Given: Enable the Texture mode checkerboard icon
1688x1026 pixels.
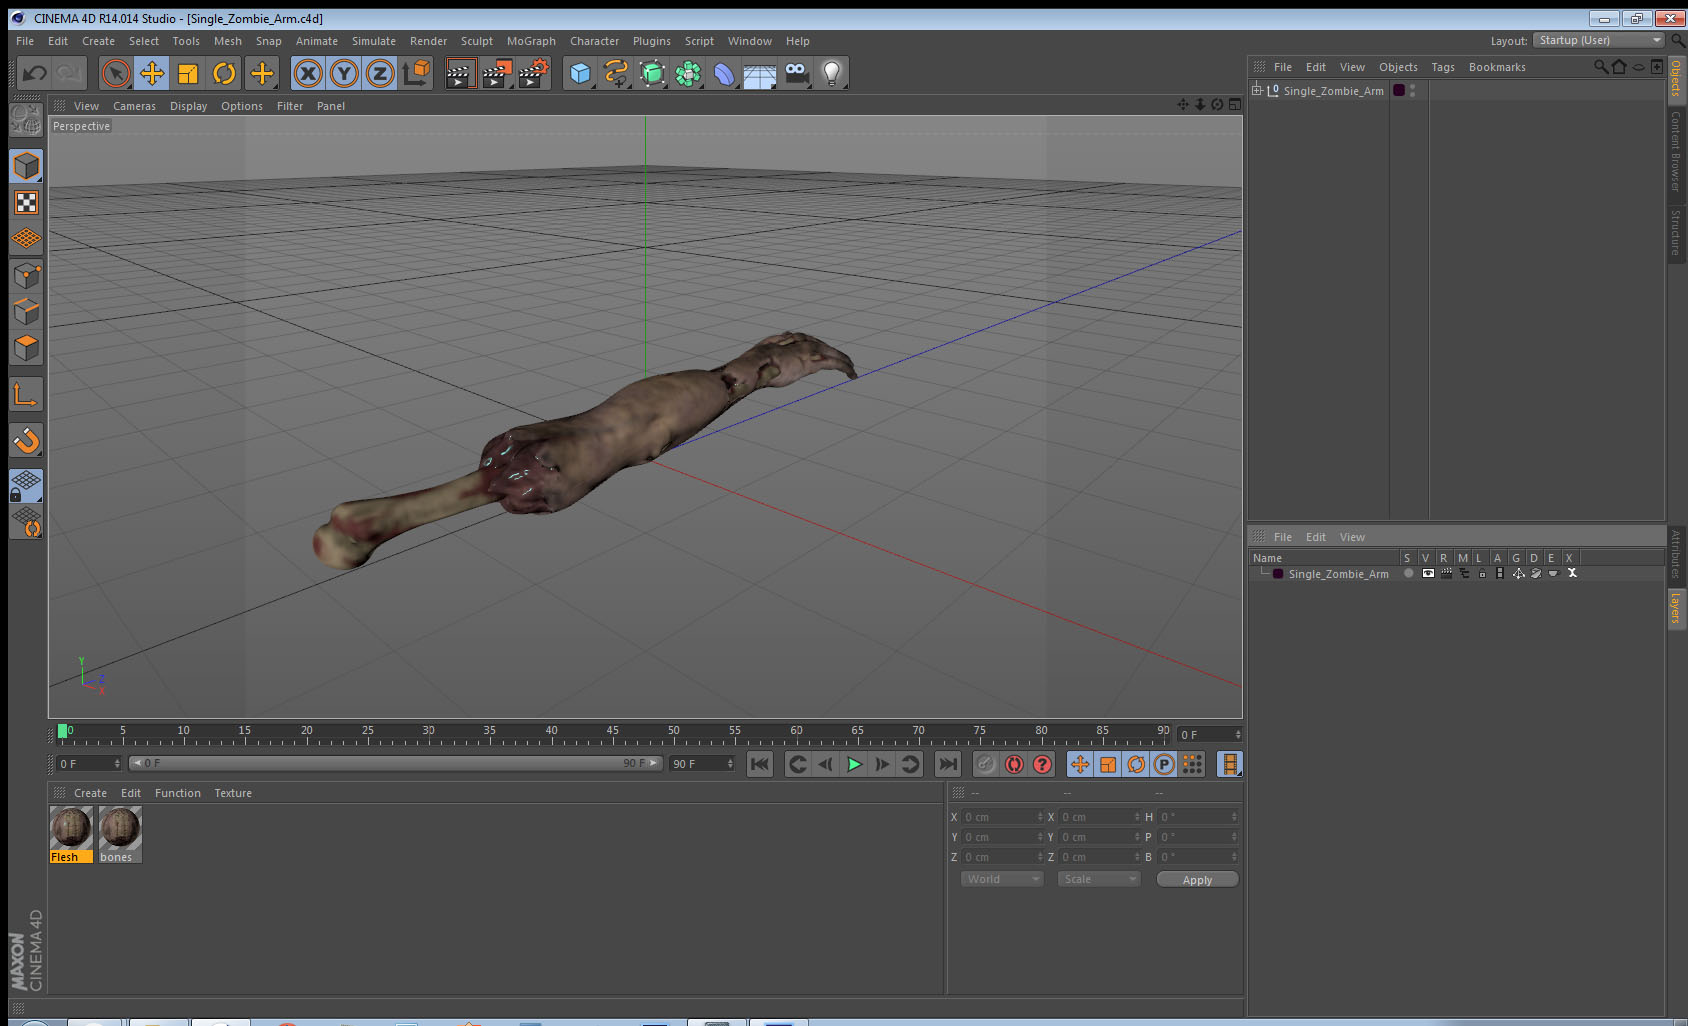Looking at the screenshot, I should (27, 203).
